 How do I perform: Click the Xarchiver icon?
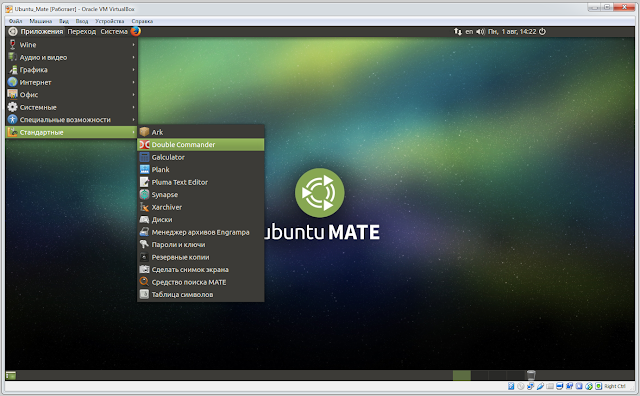point(144,207)
